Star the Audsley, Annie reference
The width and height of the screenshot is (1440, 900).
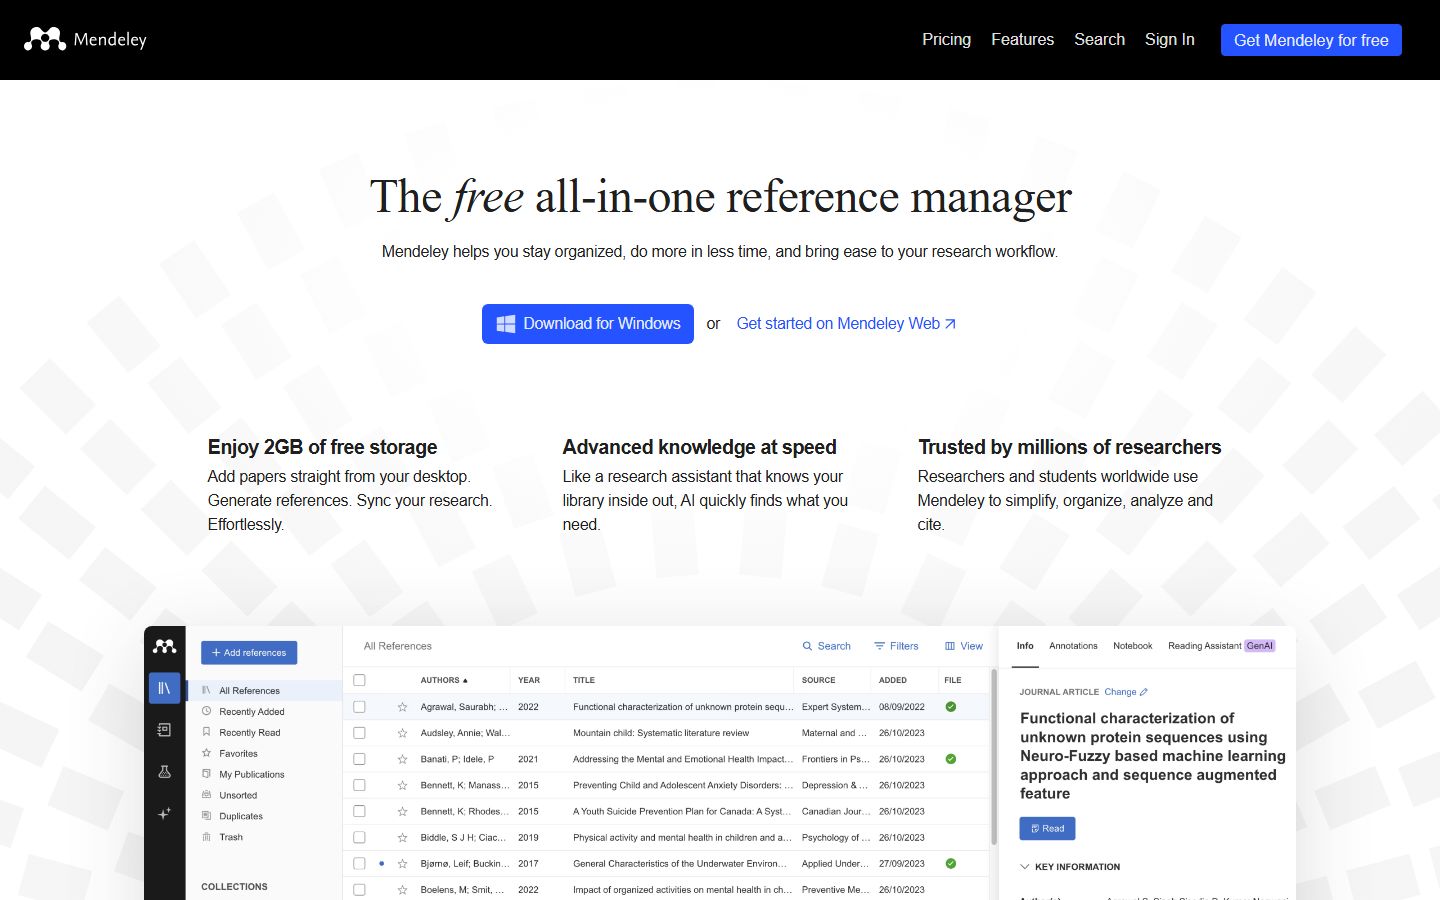tap(402, 733)
